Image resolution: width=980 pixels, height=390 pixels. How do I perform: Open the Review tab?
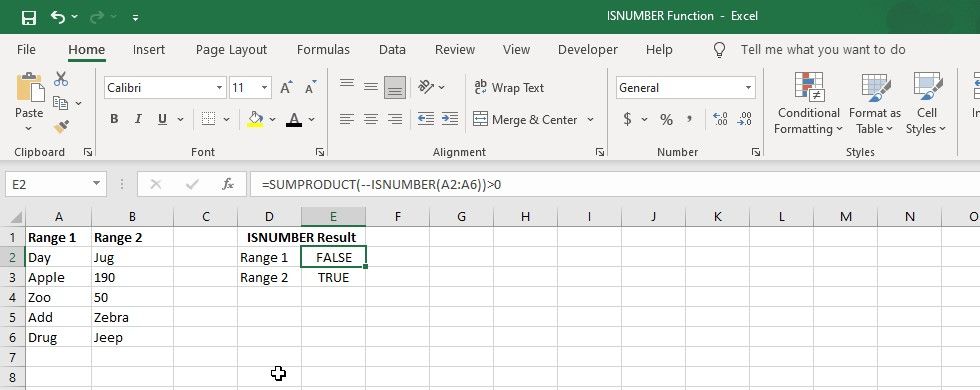point(455,49)
